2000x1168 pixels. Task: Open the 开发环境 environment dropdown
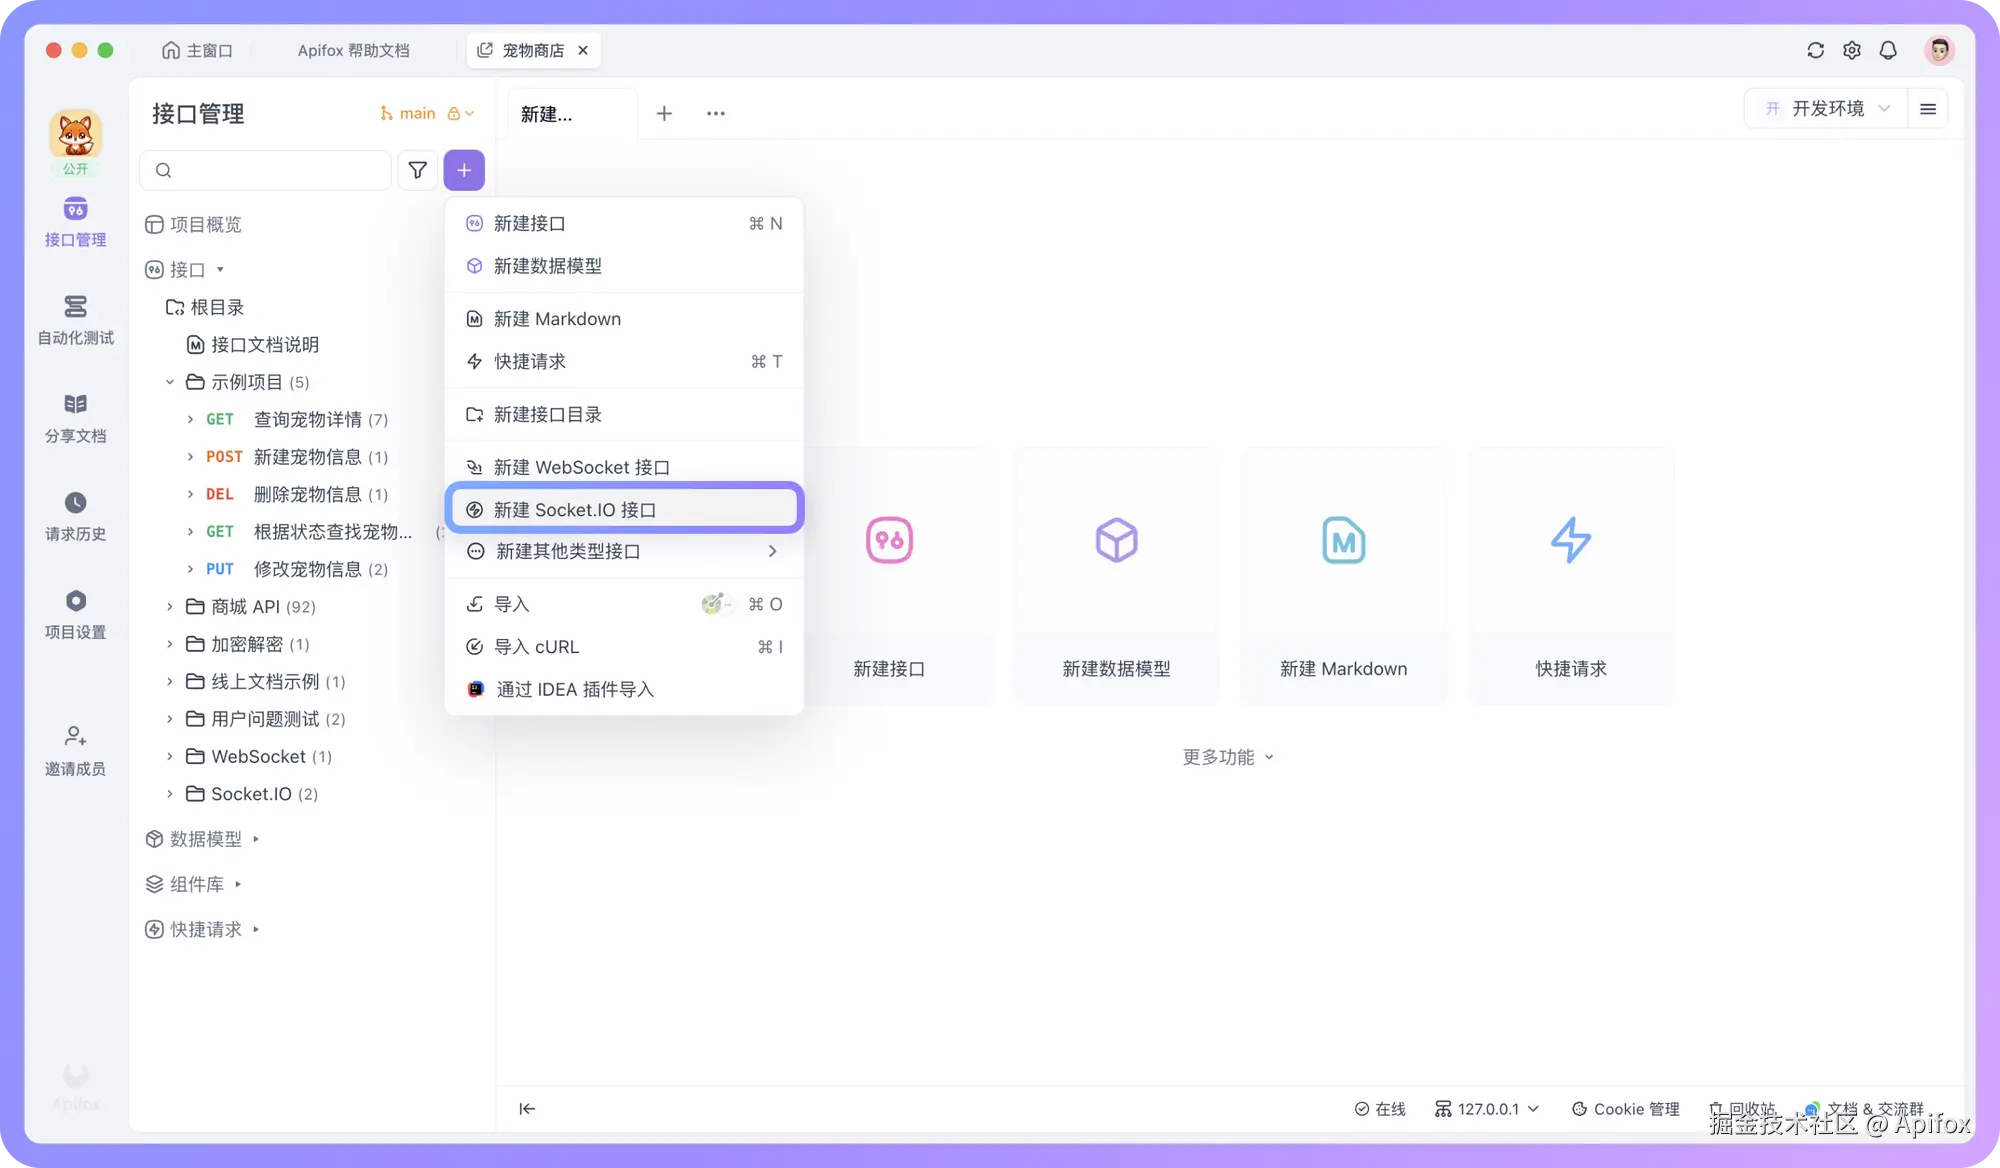pos(1826,108)
